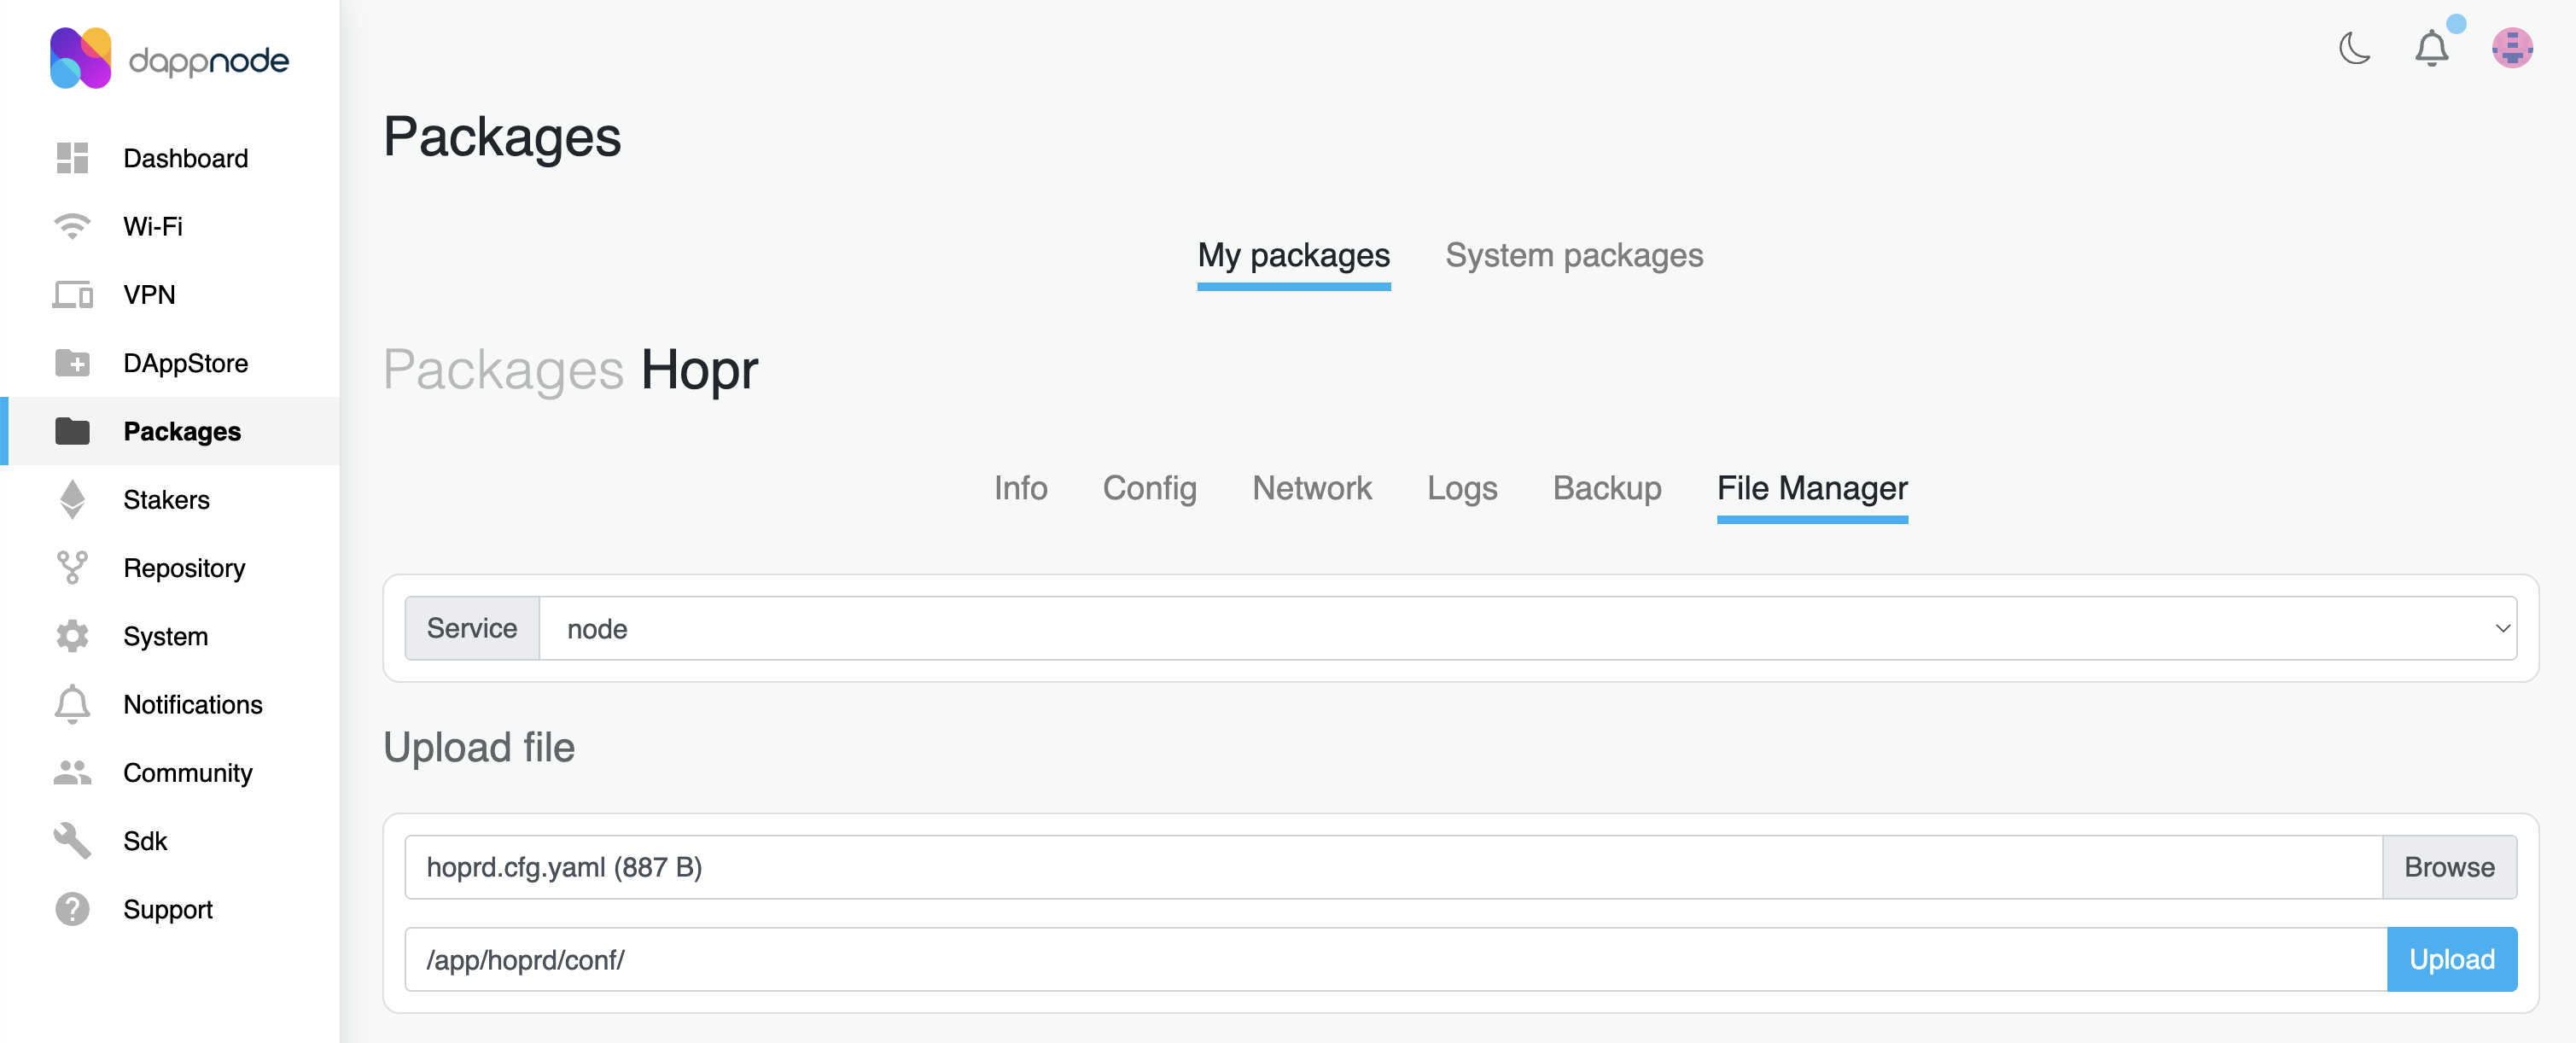Open the Wi-Fi section via its icon

pos(72,226)
